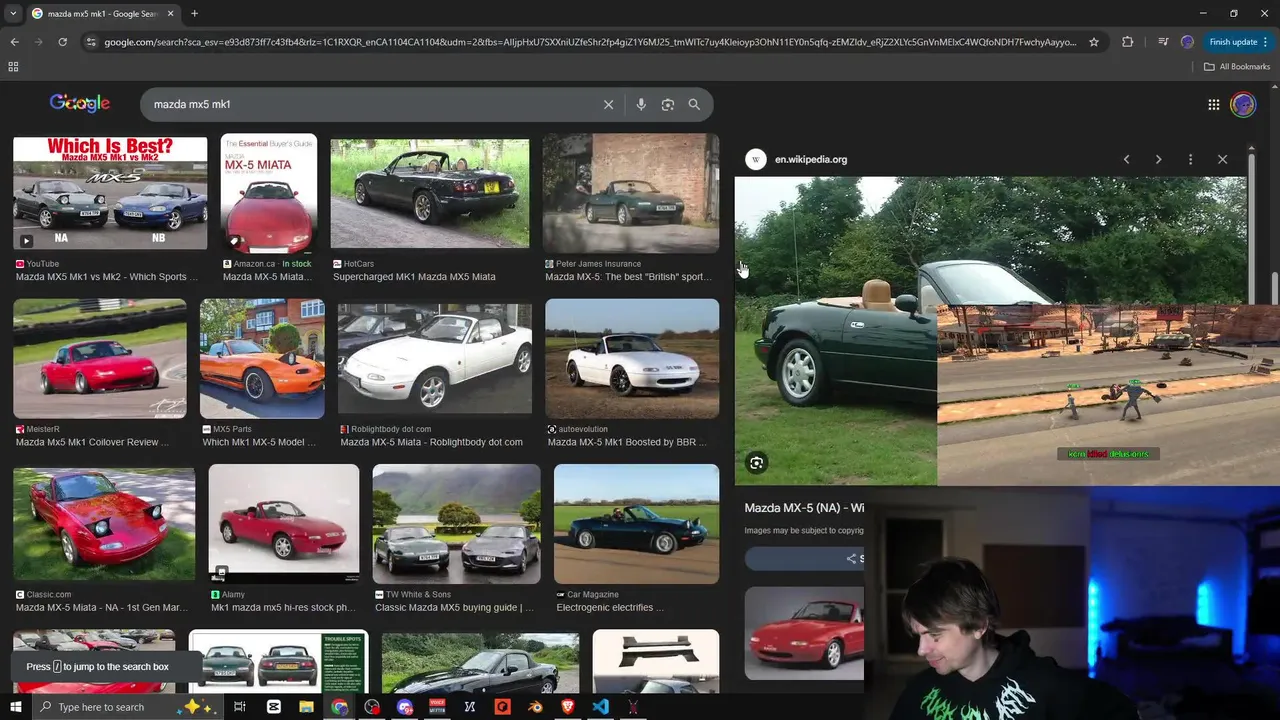Image resolution: width=1280 pixels, height=720 pixels.
Task: View site information icon in address bar
Action: click(x=91, y=42)
